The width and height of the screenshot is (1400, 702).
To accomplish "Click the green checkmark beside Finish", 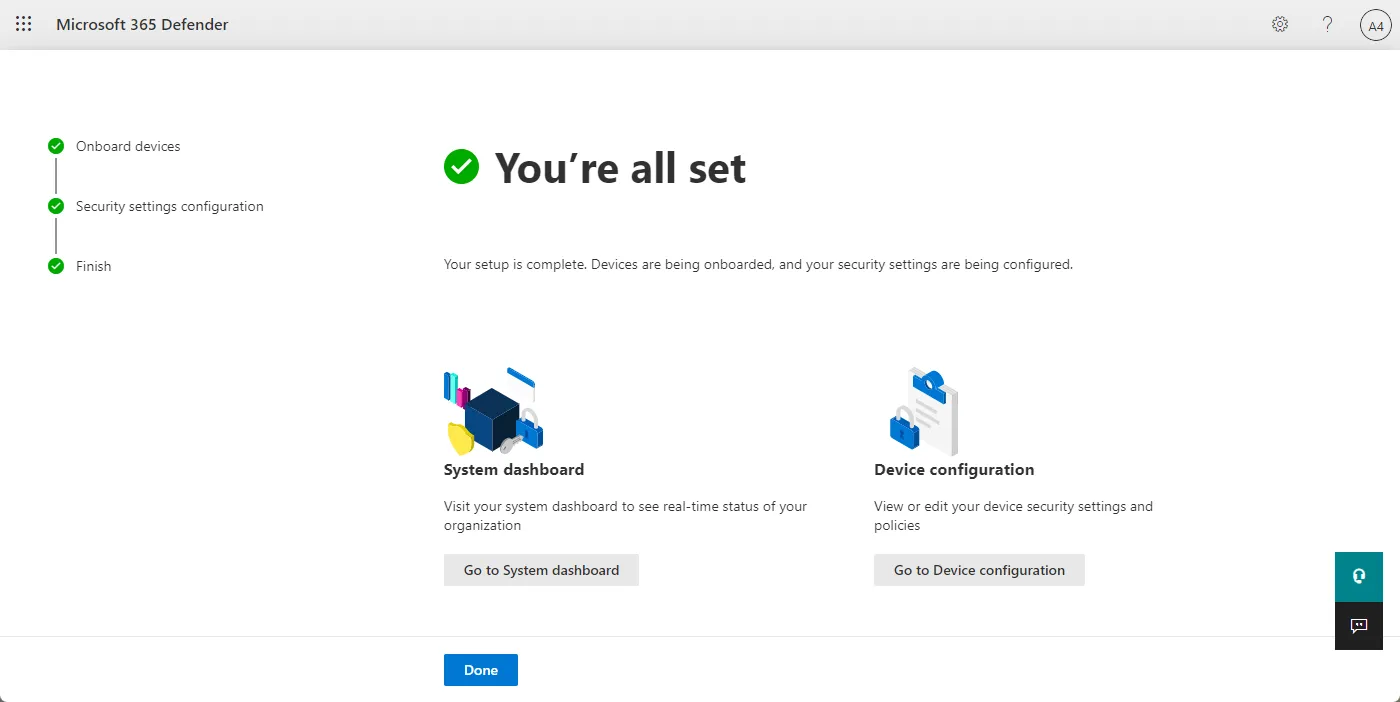I will tap(56, 266).
